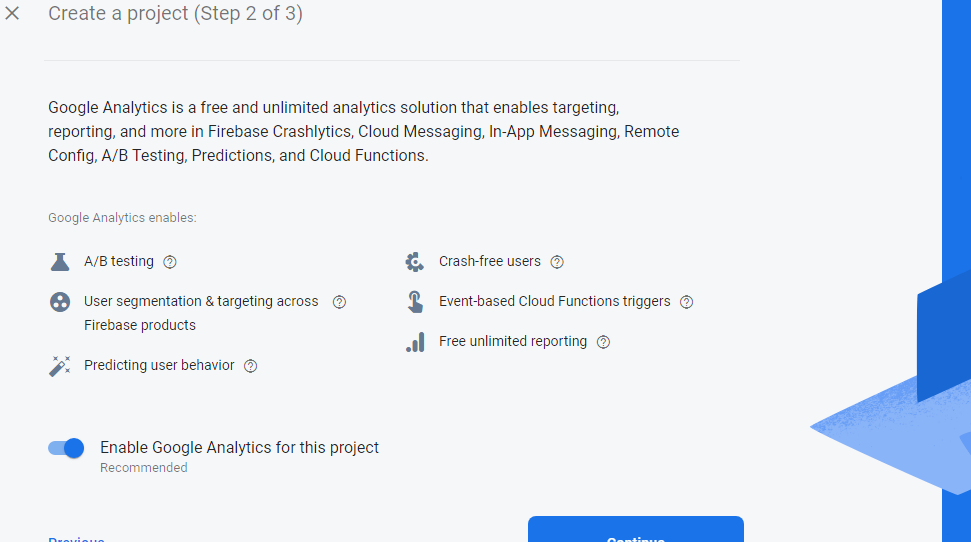
Task: Click the 'Predicting user behavior' label
Action: (x=159, y=365)
